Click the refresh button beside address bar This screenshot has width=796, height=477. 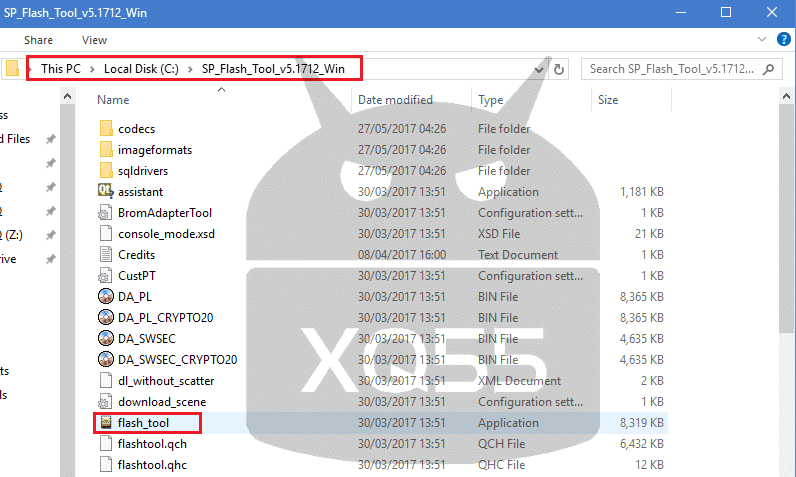click(x=559, y=70)
